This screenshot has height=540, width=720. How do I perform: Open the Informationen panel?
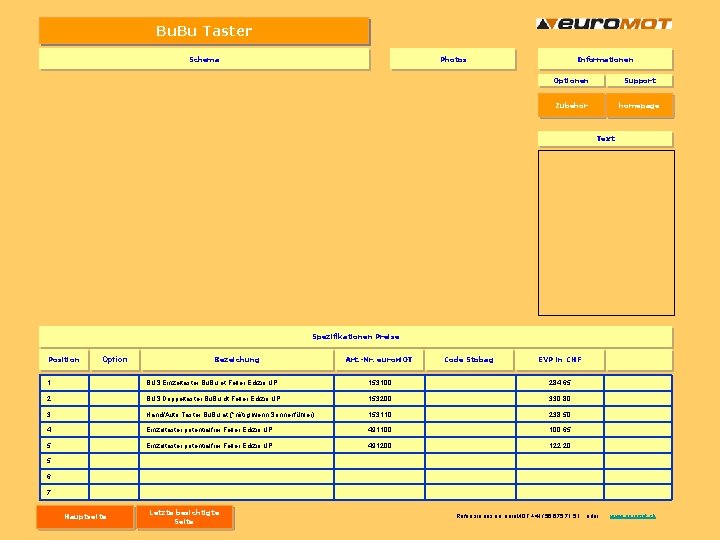pyautogui.click(x=605, y=59)
